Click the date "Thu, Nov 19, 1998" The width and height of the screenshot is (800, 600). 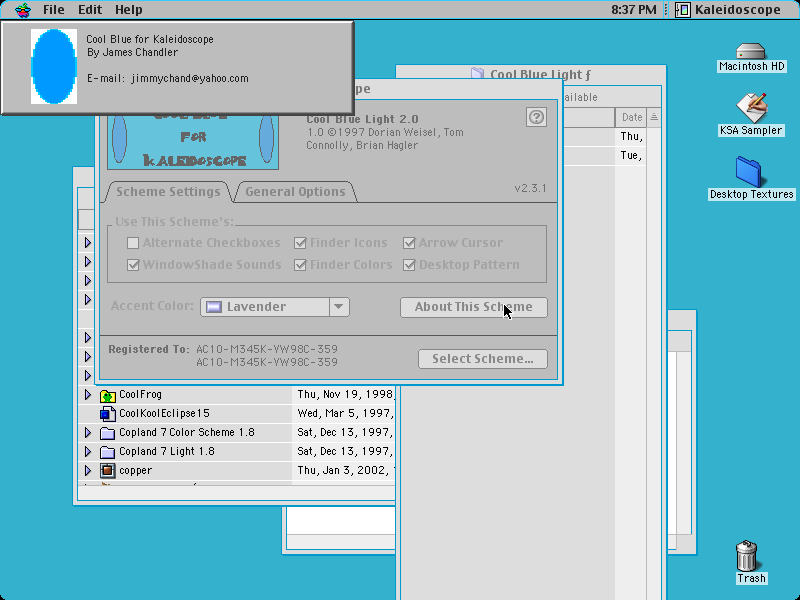(345, 394)
